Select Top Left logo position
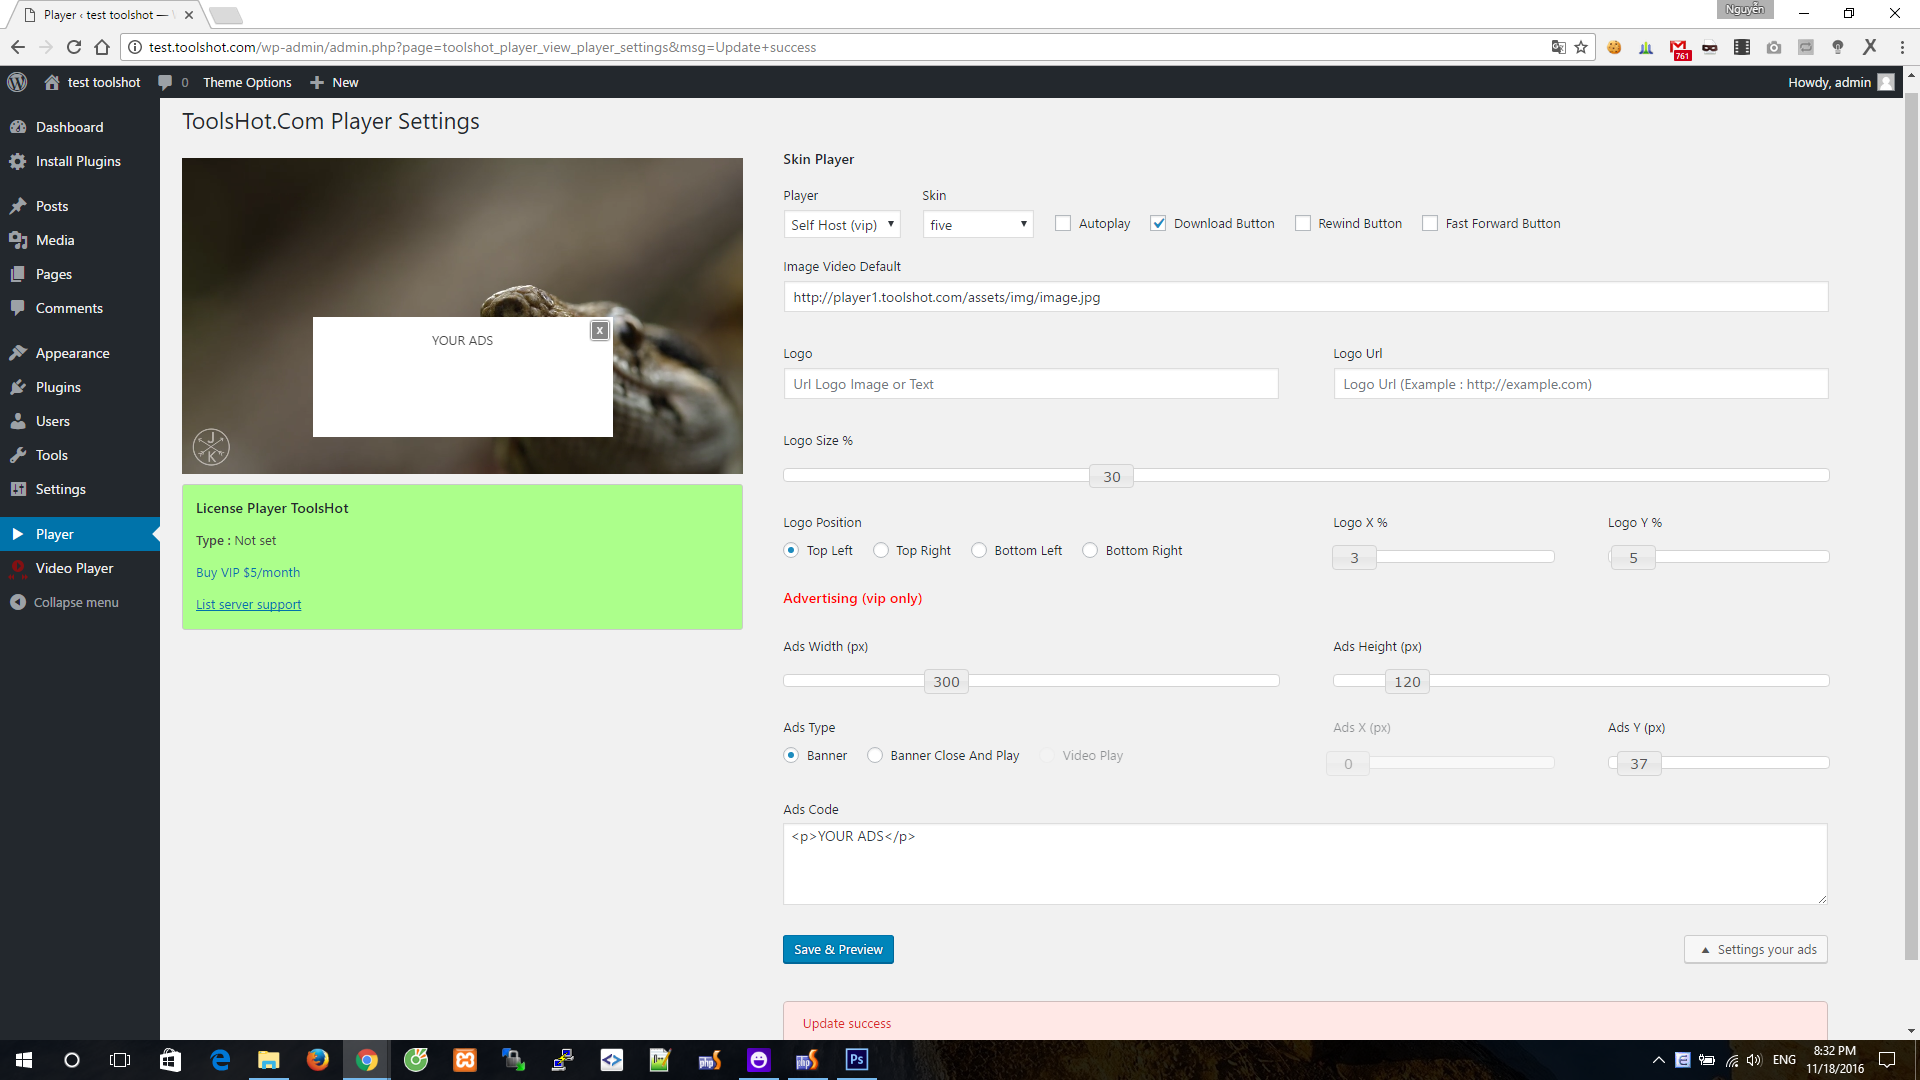 pos(791,550)
